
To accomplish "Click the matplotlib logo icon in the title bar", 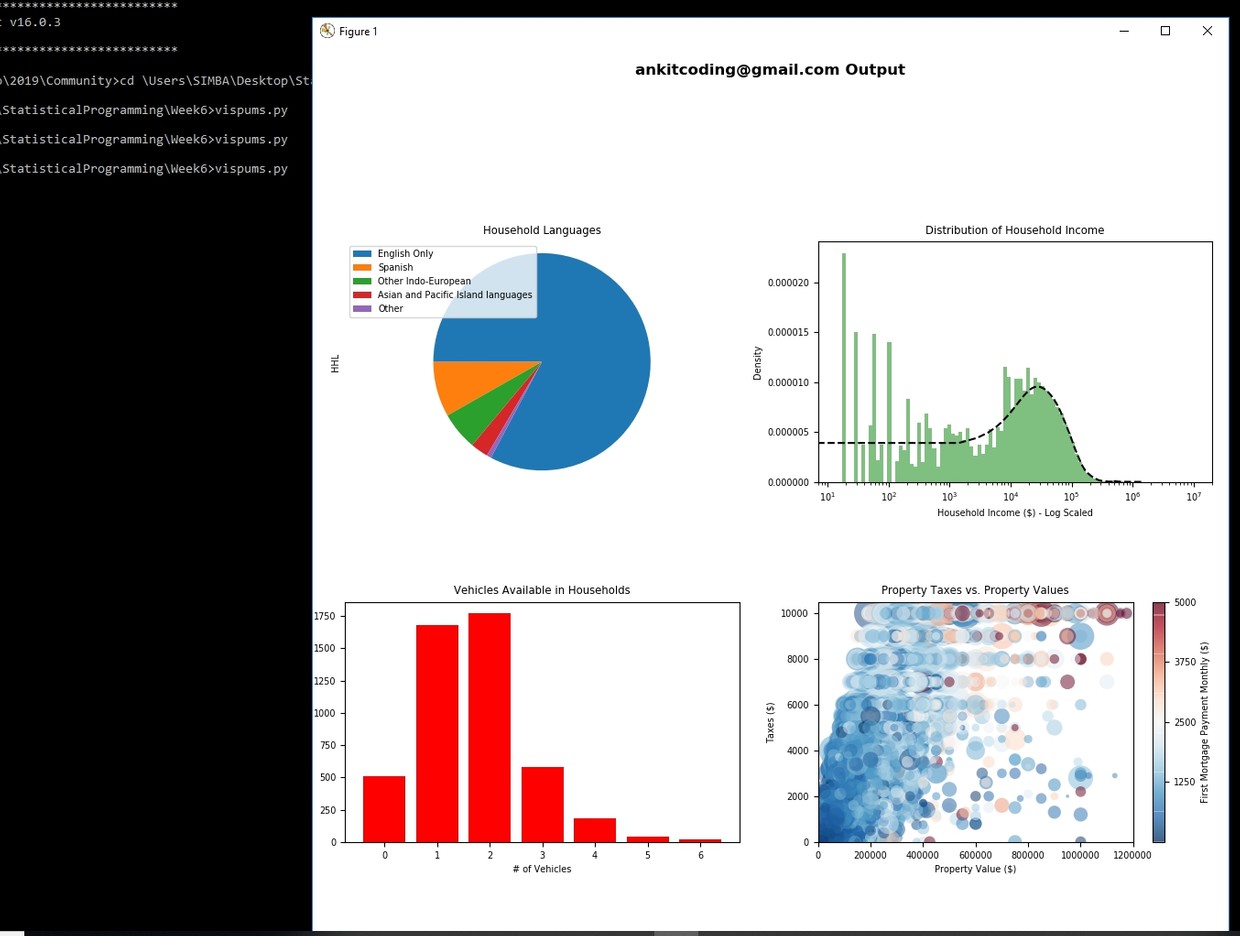I will (327, 31).
